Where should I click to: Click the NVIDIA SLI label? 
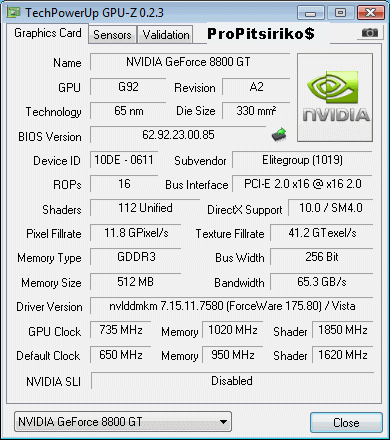(x=53, y=382)
